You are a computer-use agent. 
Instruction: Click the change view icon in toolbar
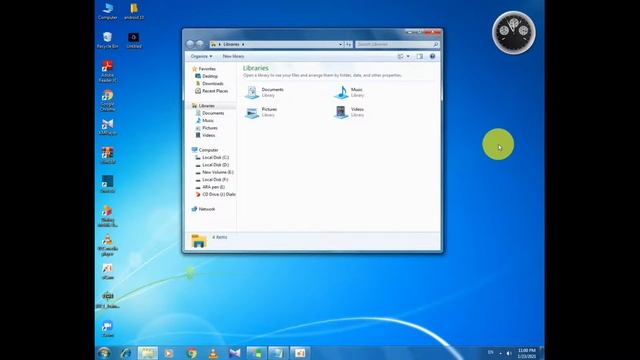tap(400, 56)
